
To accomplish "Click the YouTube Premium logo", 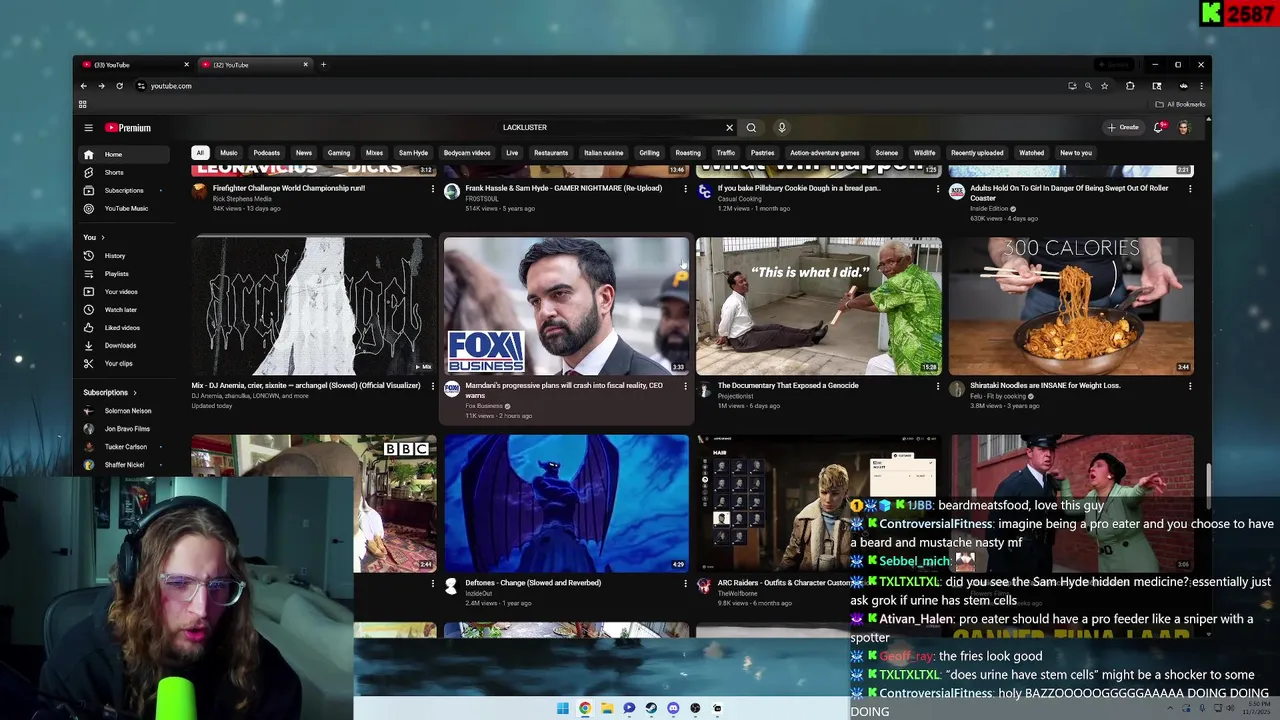I will tap(128, 128).
